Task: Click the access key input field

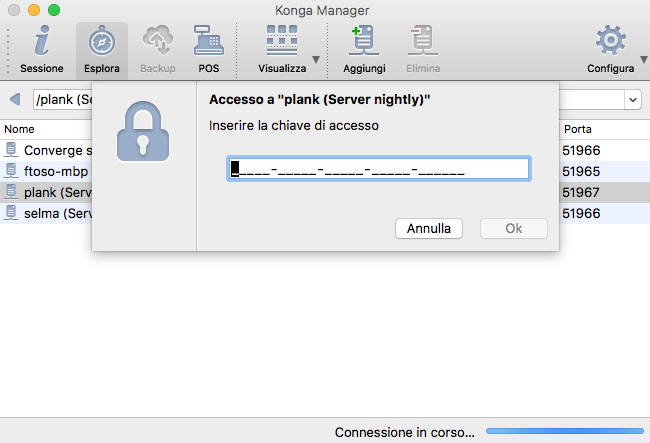Action: 378,169
